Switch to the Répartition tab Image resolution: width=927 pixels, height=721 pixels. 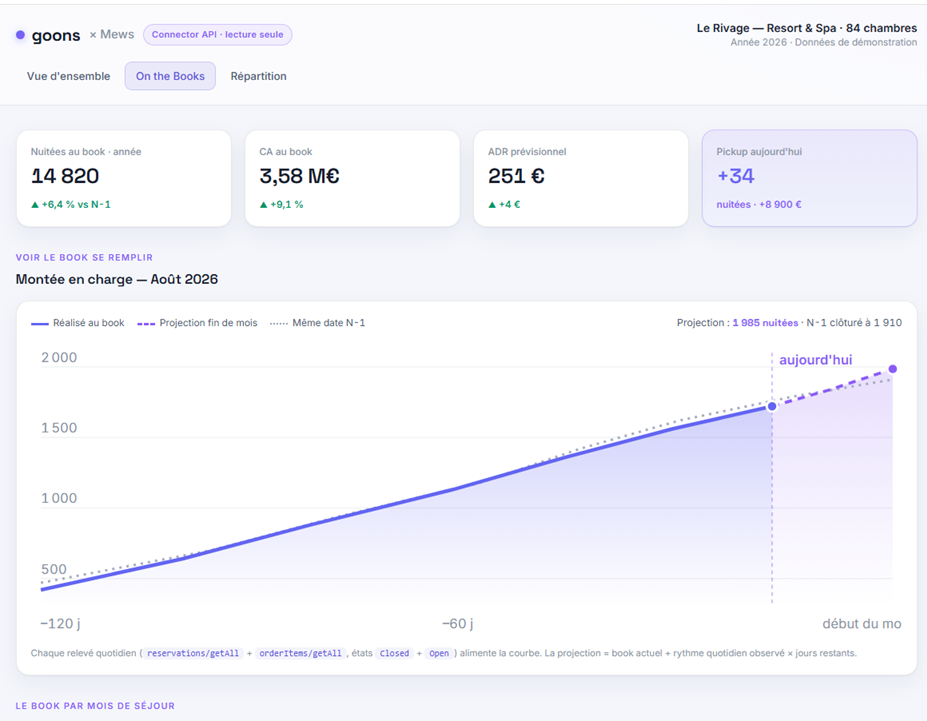[x=258, y=76]
